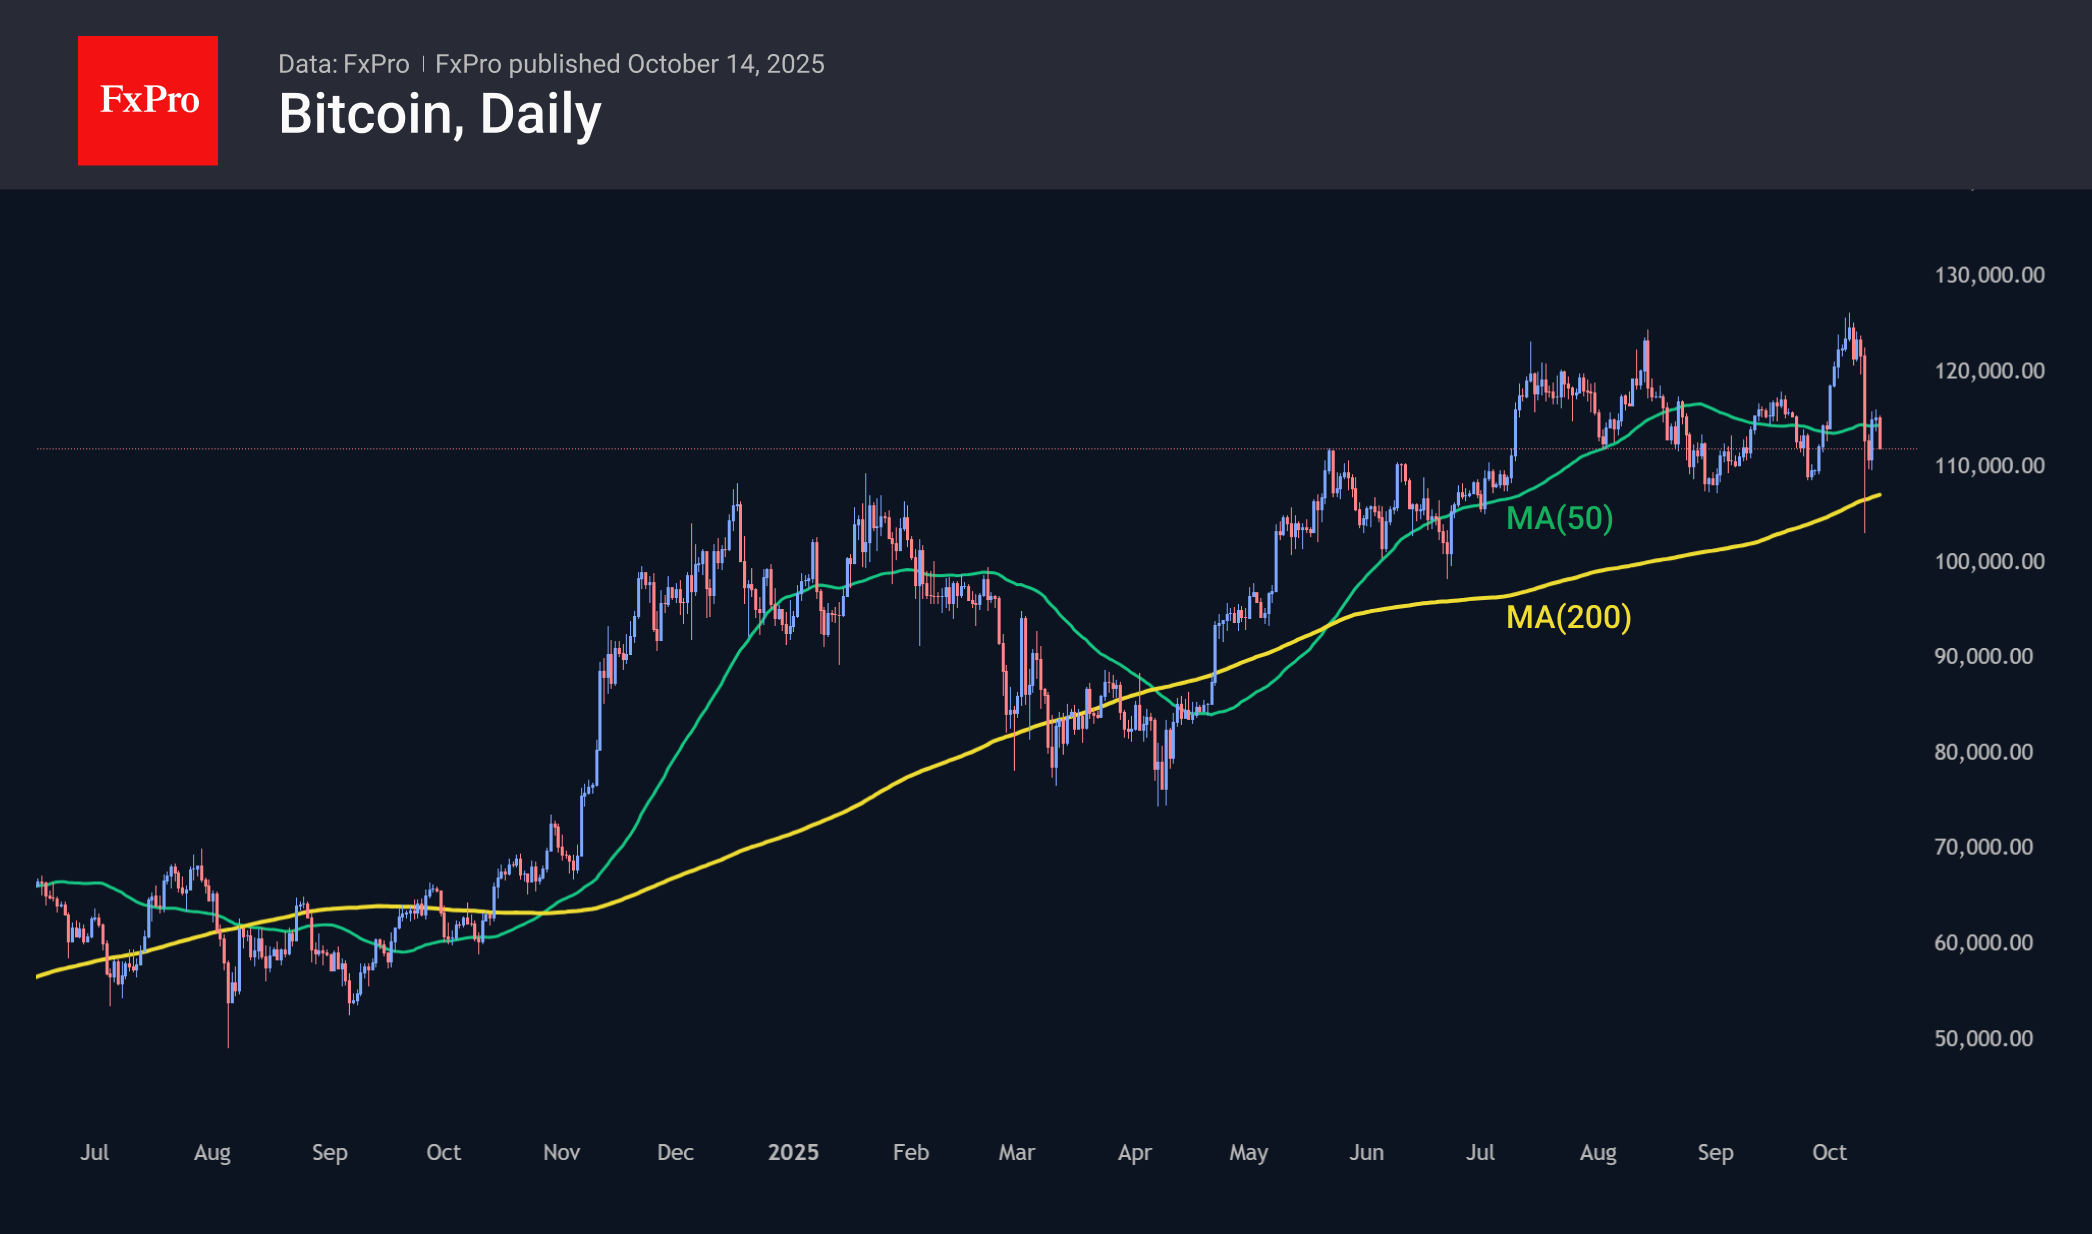Click the Data: FxPro attribution text
This screenshot has height=1234, width=2092.
344,63
